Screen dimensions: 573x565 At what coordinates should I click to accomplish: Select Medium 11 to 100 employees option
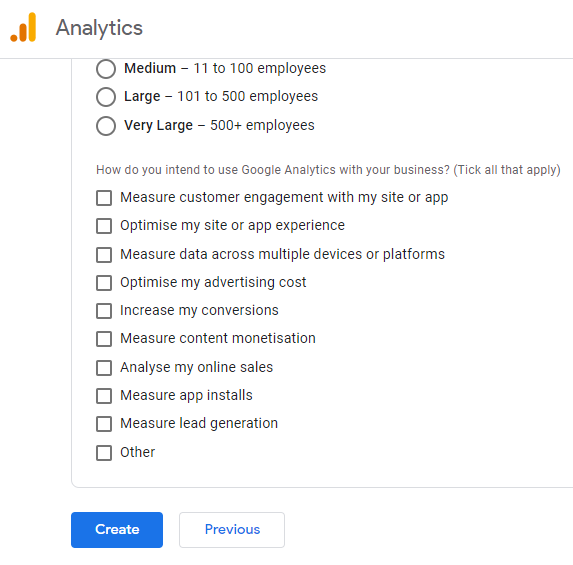[106, 69]
